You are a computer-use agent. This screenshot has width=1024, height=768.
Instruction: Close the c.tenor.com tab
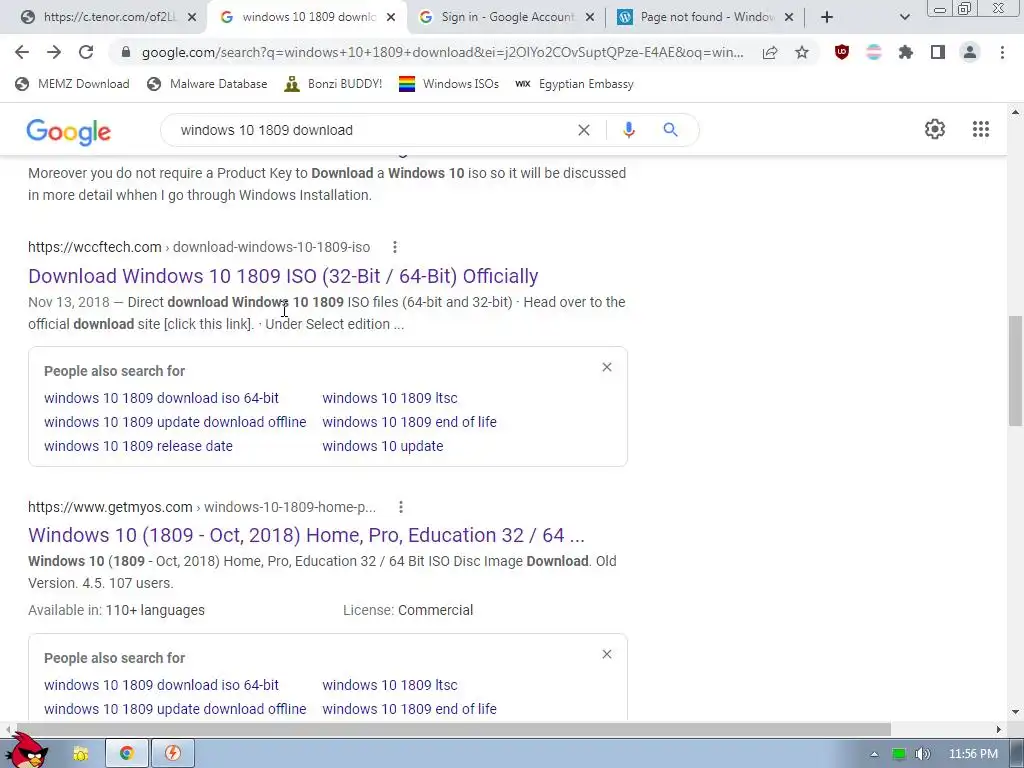[192, 17]
